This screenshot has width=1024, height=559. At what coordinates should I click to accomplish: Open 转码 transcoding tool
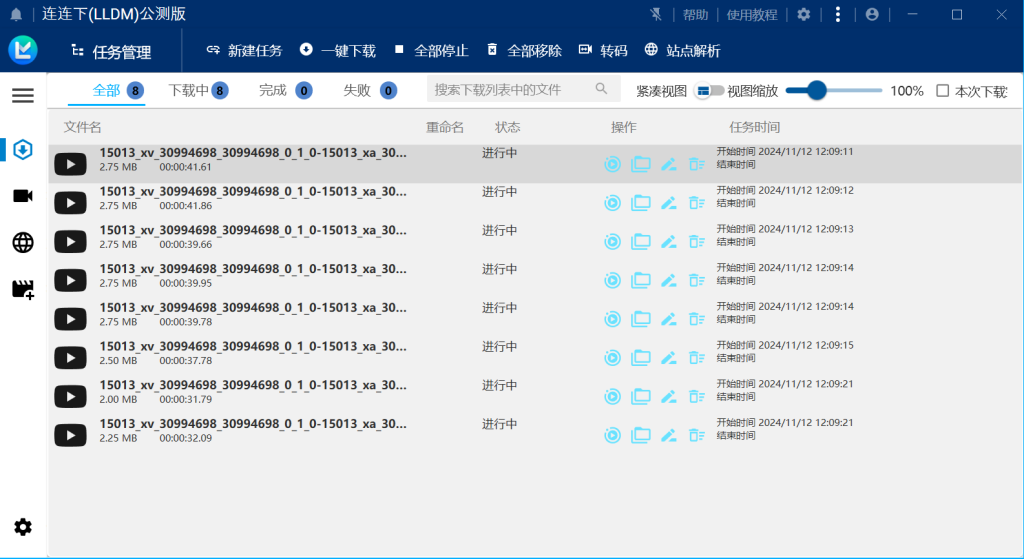click(x=603, y=50)
